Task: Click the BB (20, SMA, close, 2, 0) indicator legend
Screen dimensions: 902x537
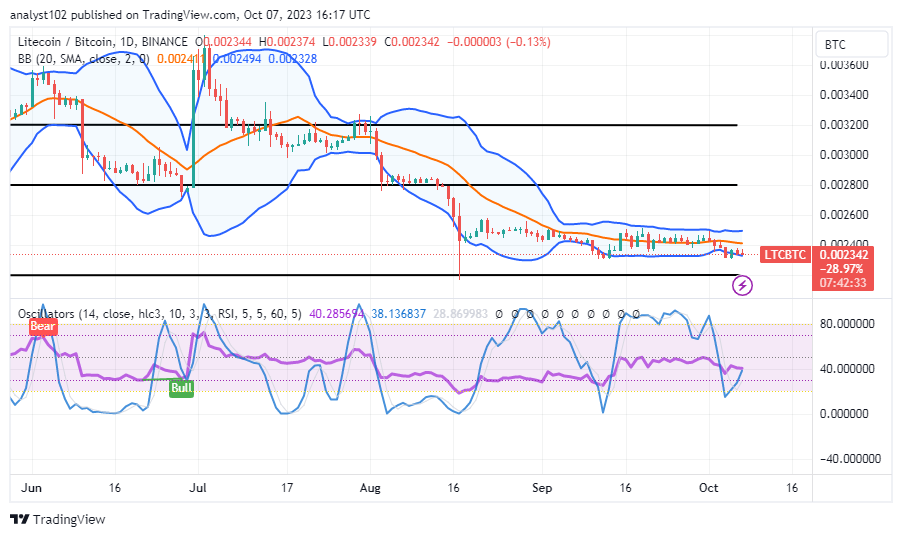Action: pyautogui.click(x=84, y=59)
